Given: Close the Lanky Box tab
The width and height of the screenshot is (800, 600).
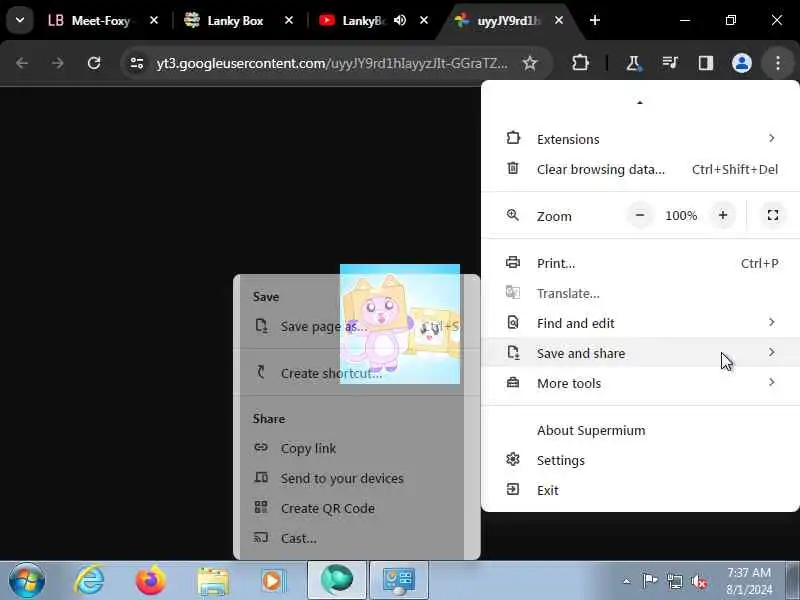Looking at the screenshot, I should pyautogui.click(x=289, y=20).
